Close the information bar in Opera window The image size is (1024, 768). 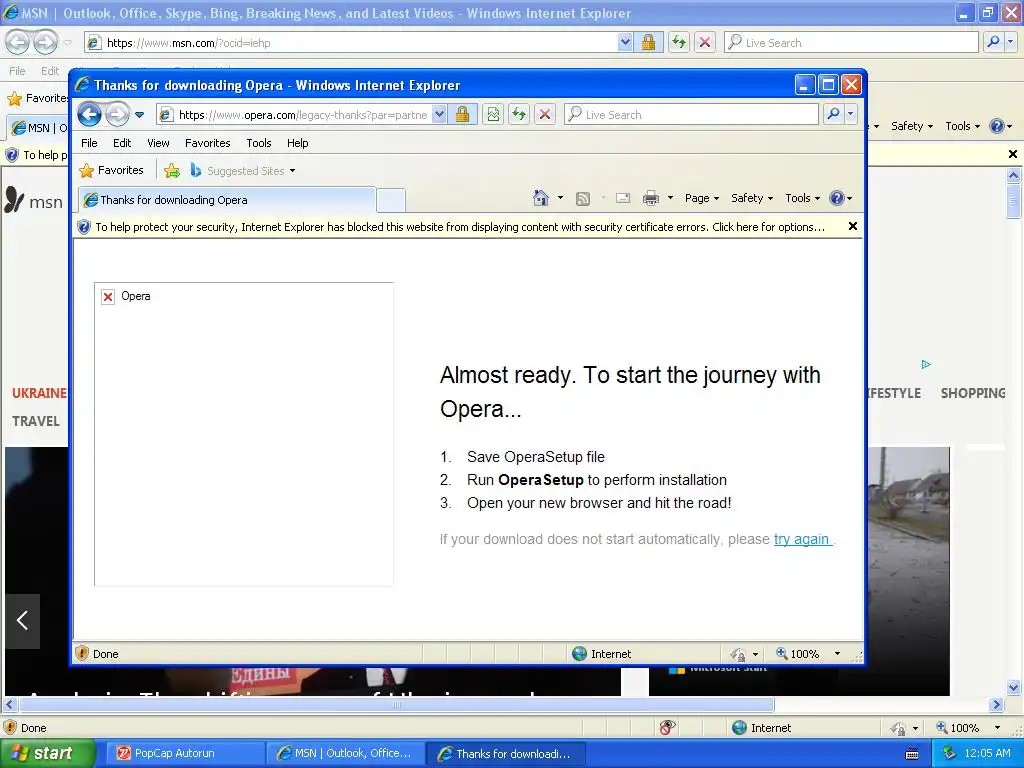coord(852,226)
